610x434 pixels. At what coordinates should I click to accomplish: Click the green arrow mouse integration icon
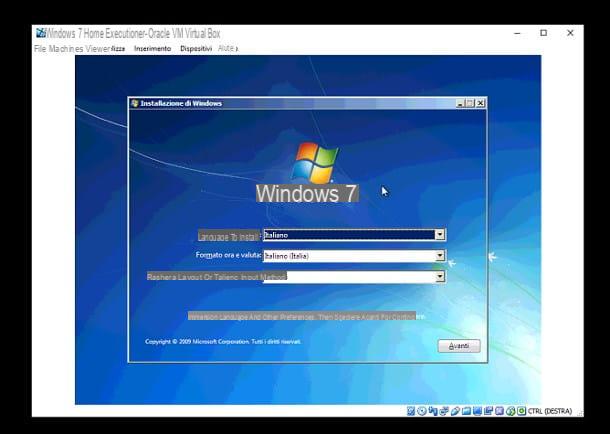pos(510,411)
